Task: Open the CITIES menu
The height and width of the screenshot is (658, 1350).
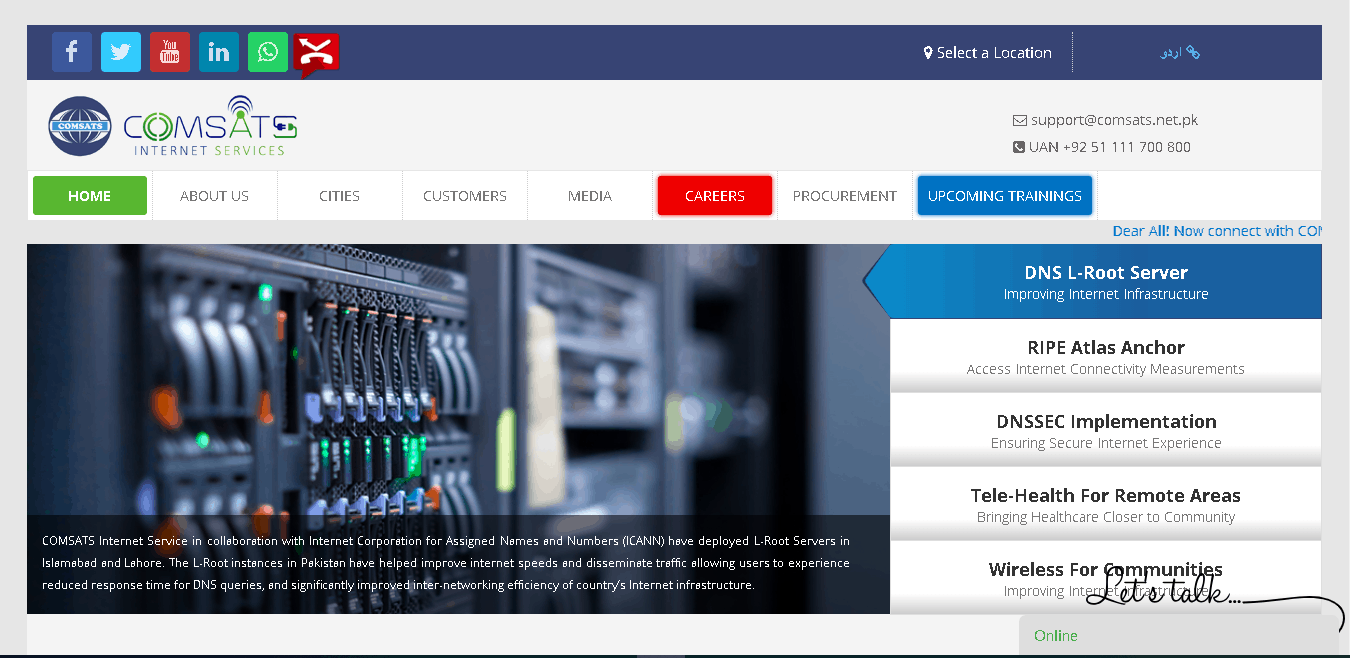Action: [x=340, y=196]
